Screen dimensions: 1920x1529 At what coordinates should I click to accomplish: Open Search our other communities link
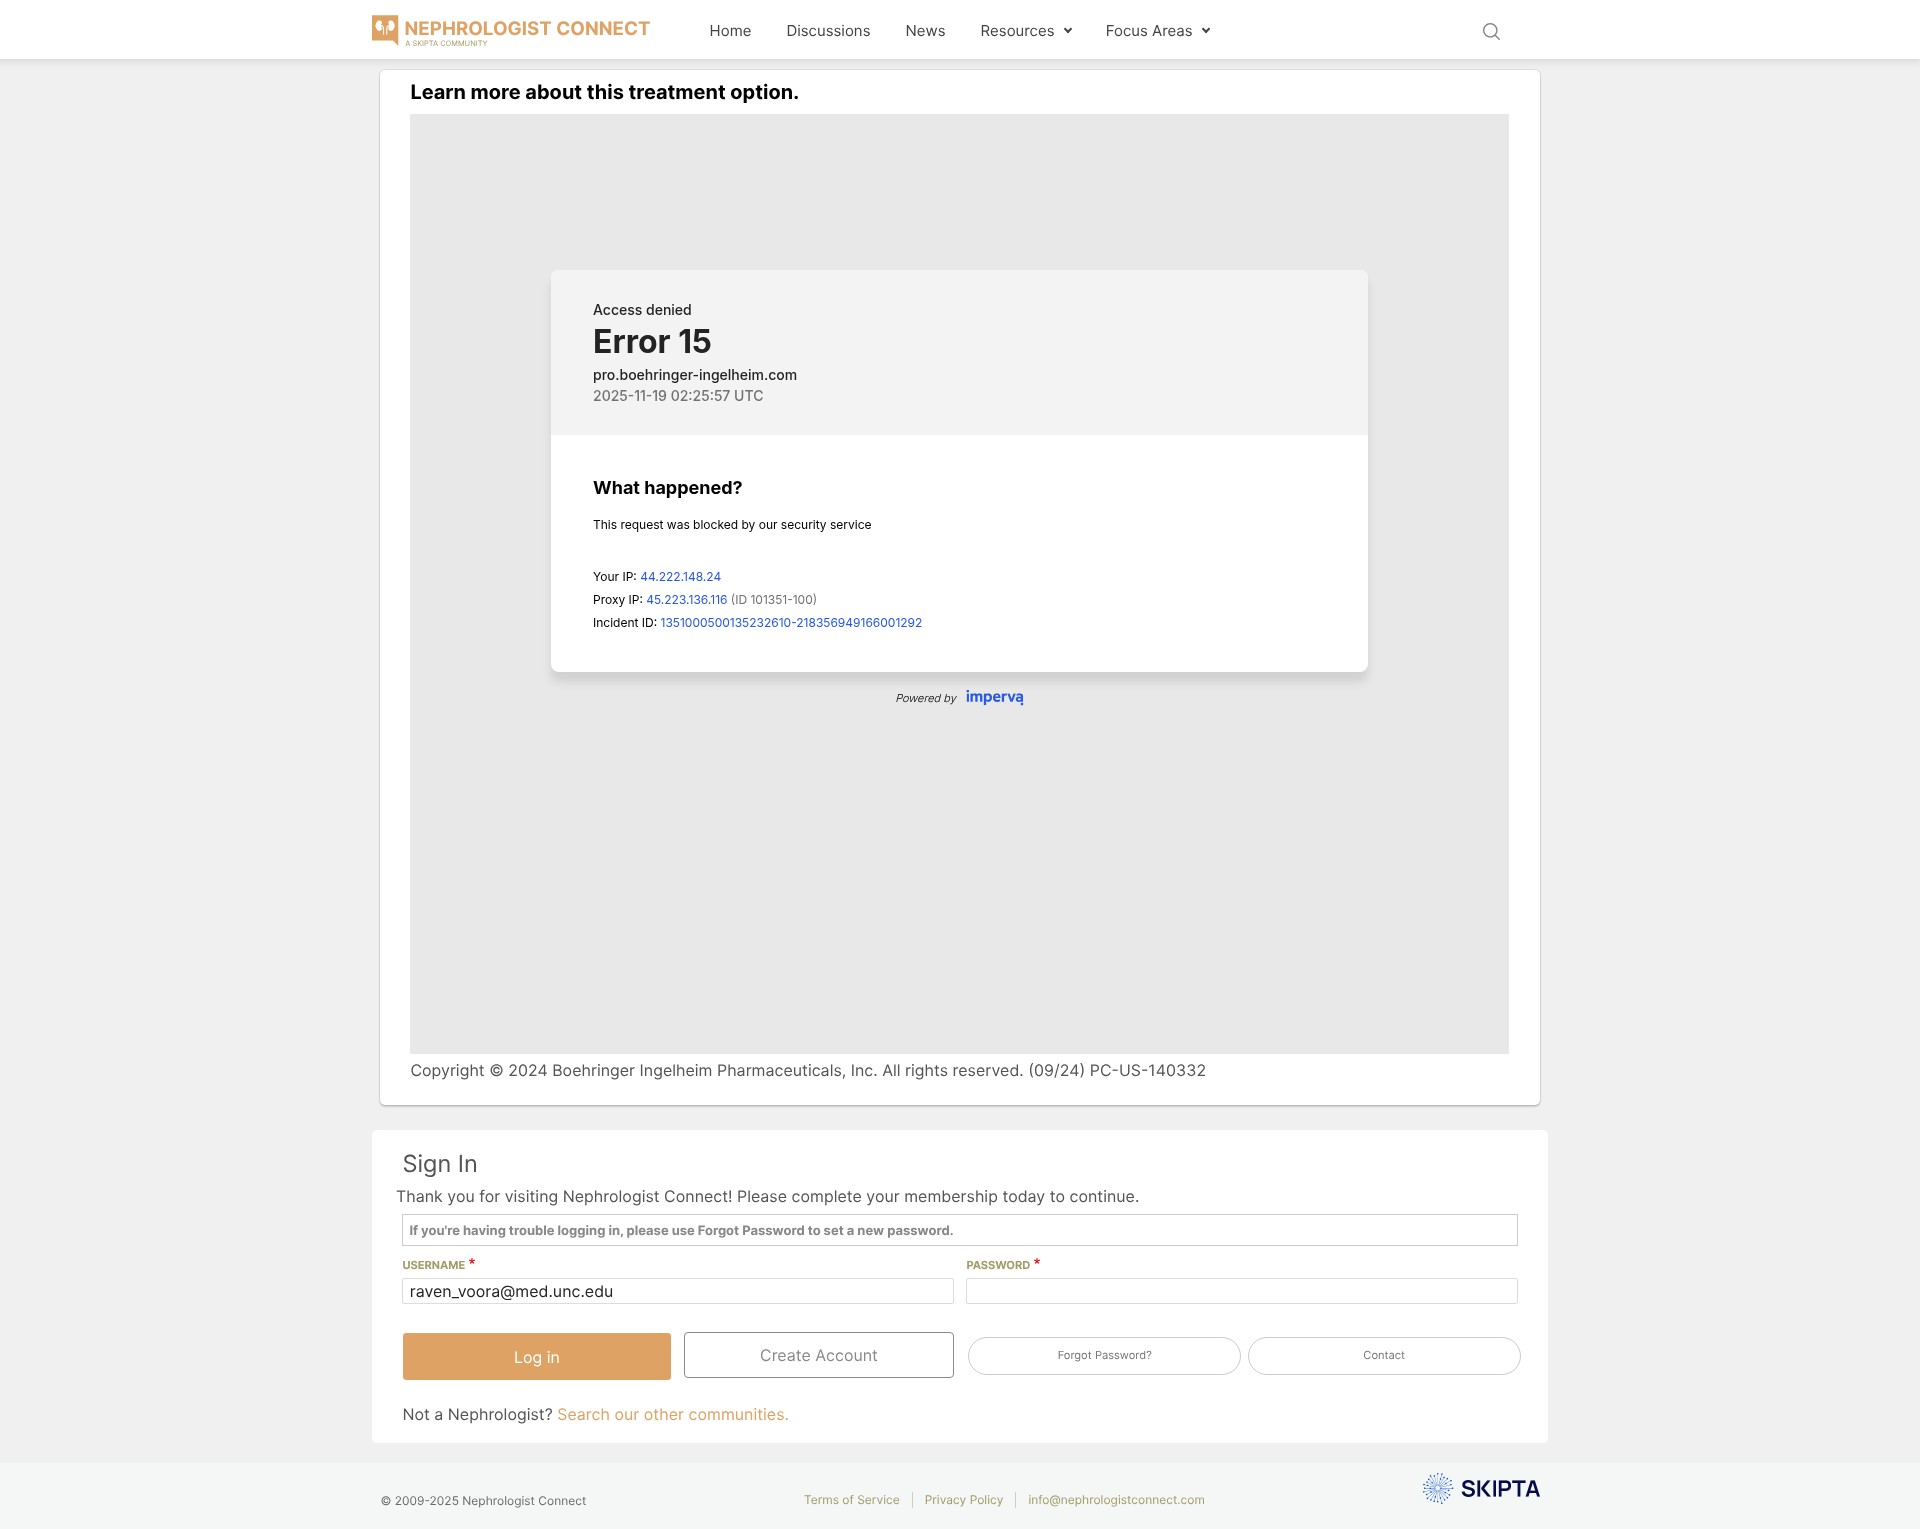(x=673, y=1414)
